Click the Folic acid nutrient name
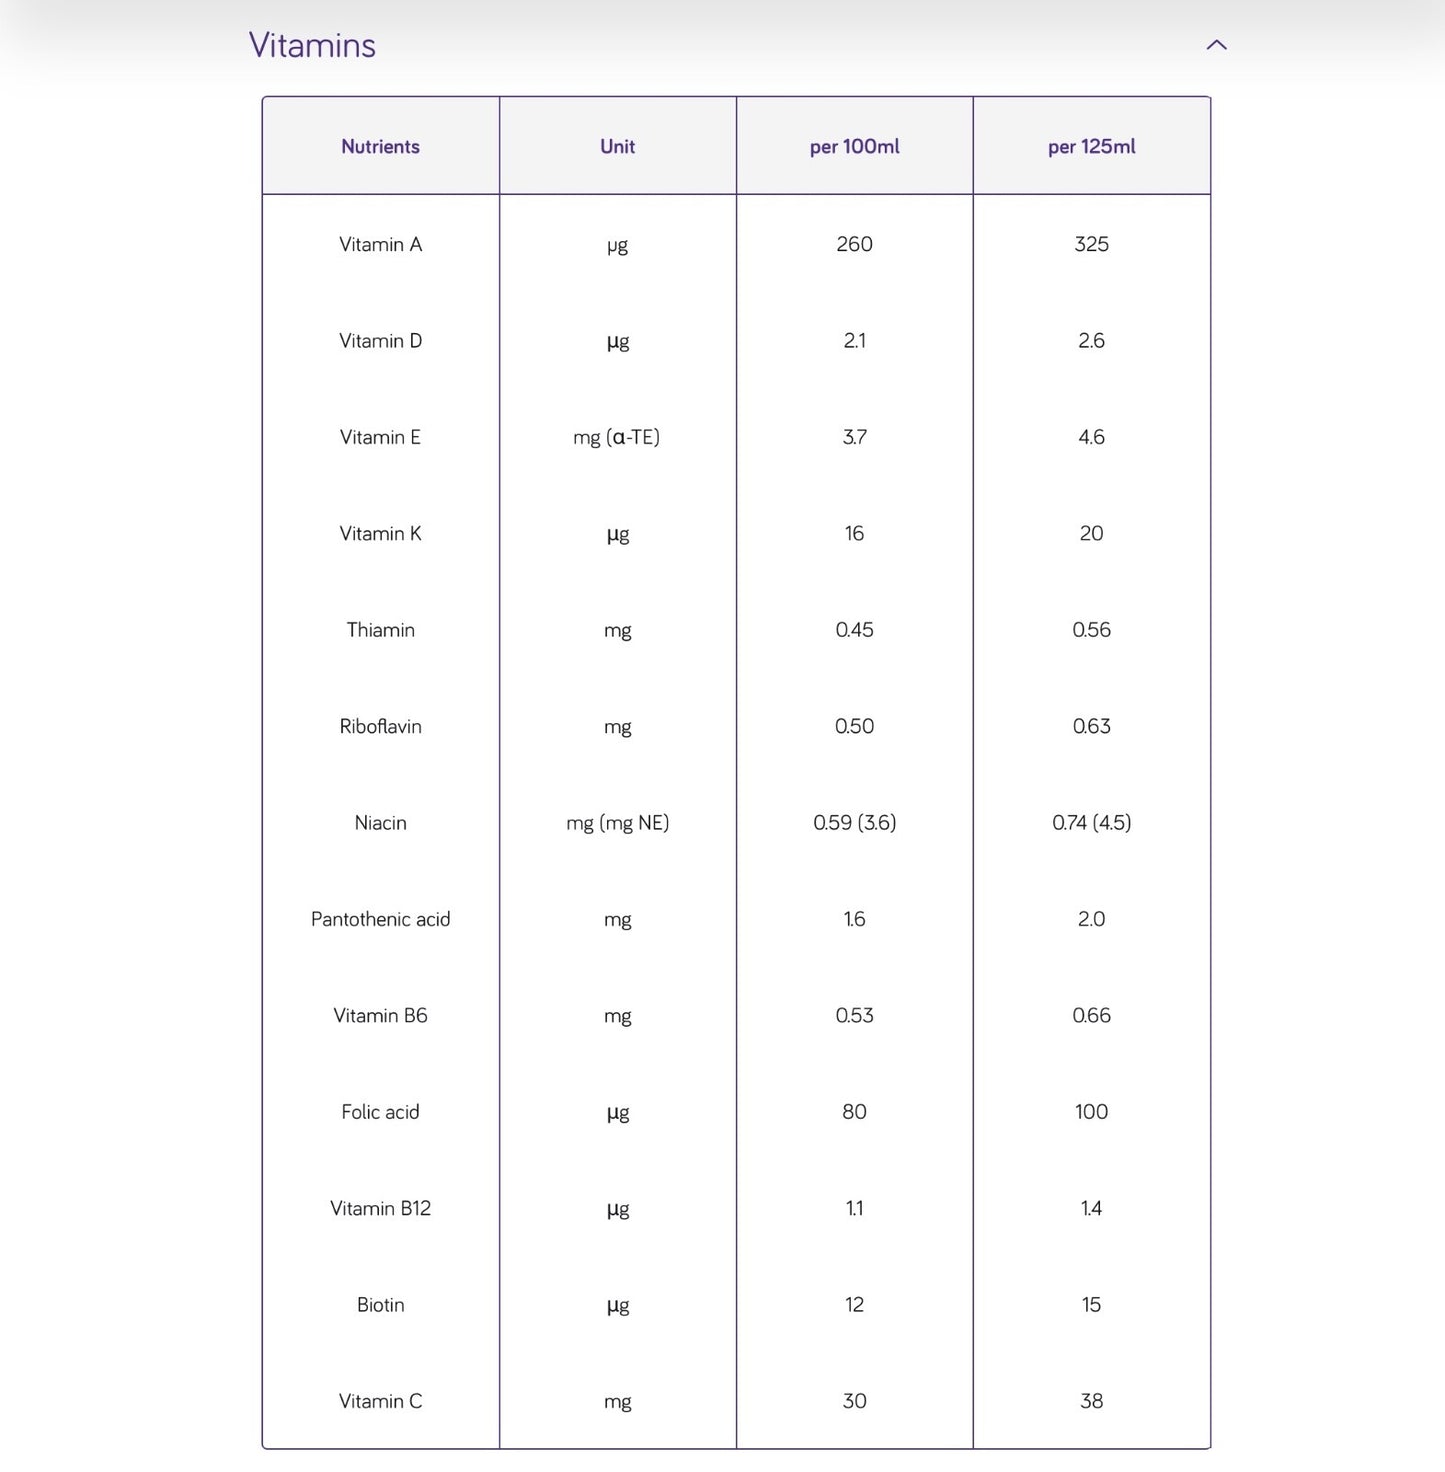 (380, 1112)
